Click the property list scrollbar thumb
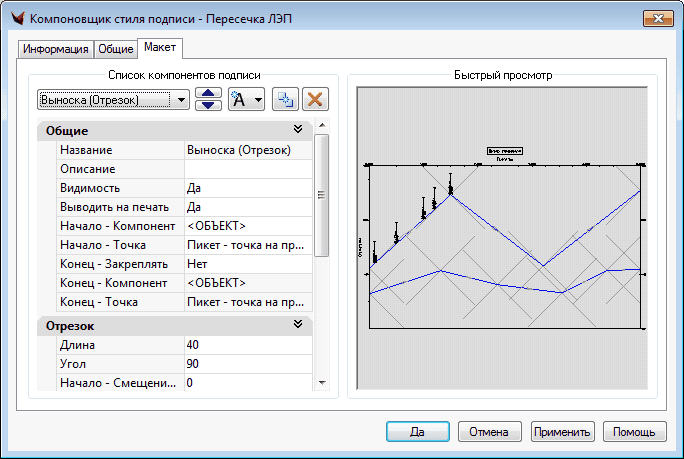Screen dimensions: 684x459 [321, 195]
